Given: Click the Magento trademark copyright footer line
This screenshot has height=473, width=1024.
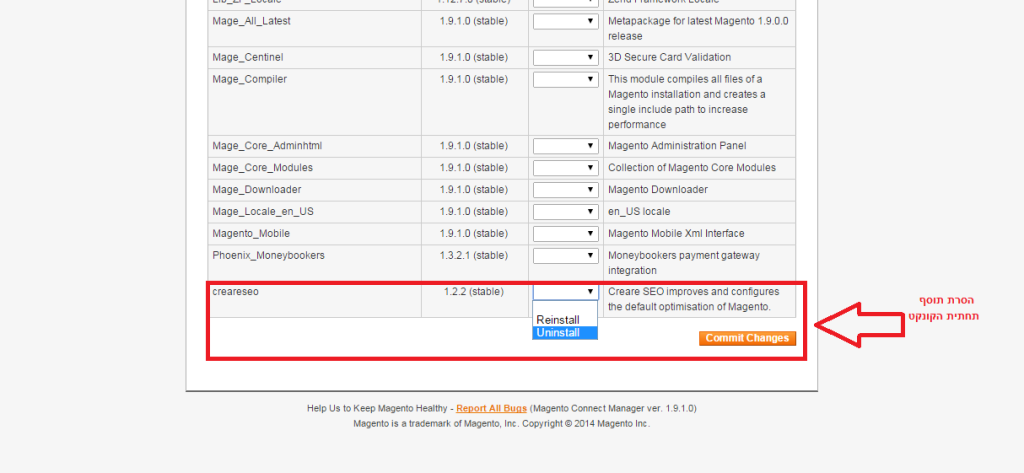Looking at the screenshot, I should pos(502,423).
